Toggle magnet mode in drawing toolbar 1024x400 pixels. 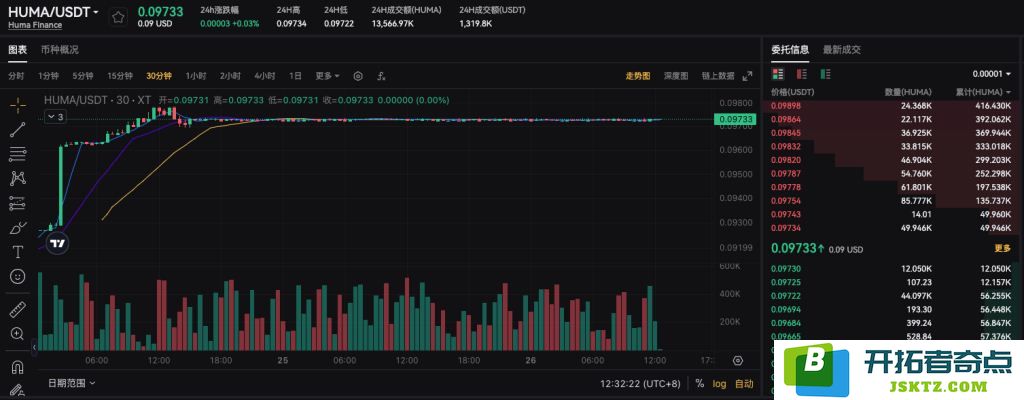click(18, 367)
